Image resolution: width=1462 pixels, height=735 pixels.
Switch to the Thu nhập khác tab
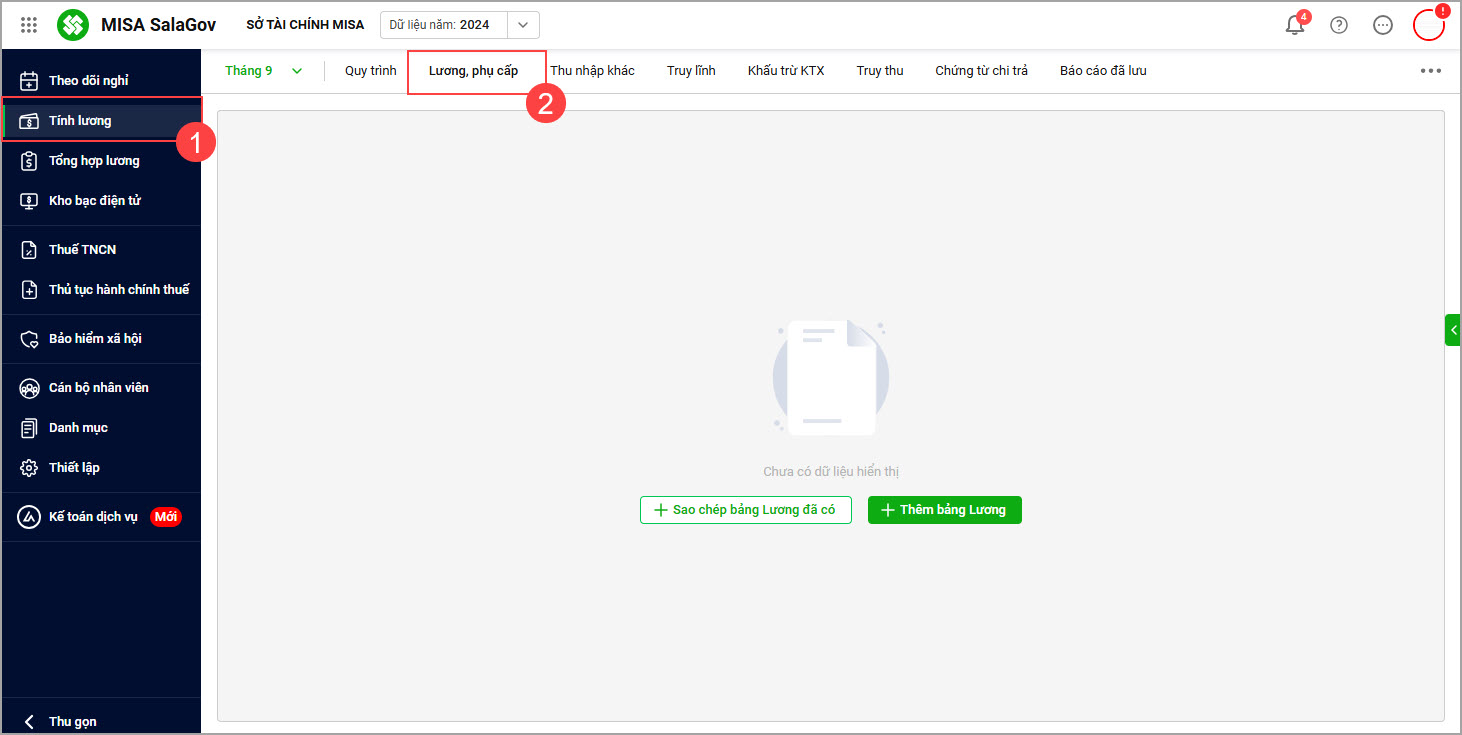click(x=592, y=70)
